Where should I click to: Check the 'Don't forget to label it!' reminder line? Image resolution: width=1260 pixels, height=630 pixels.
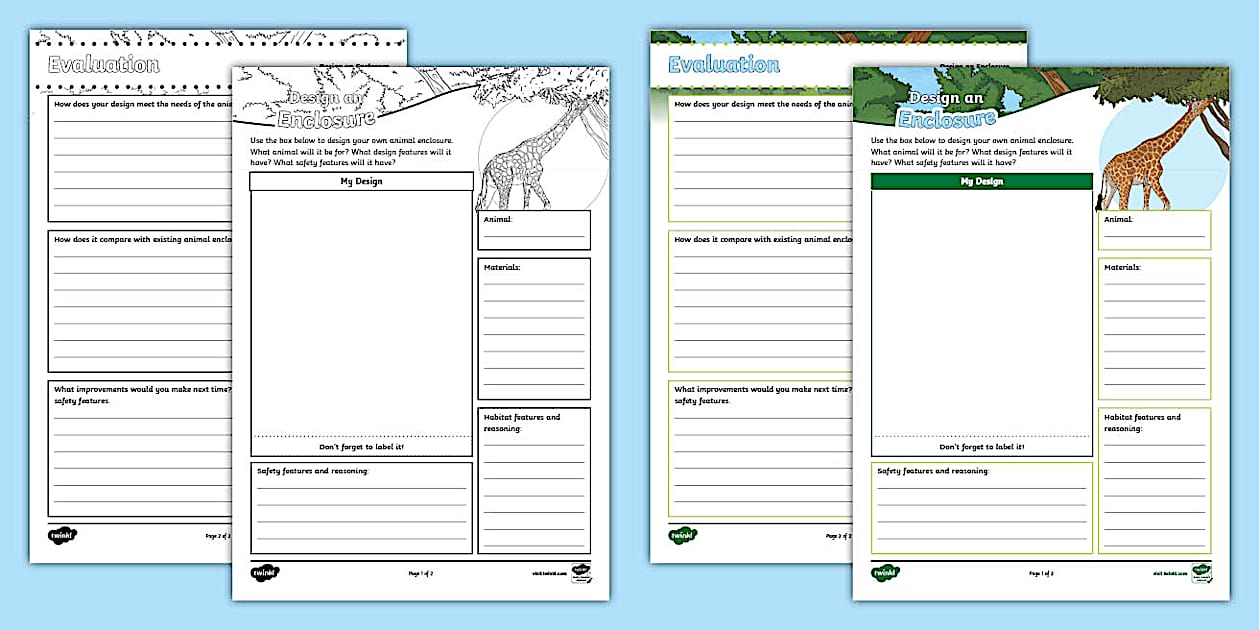pos(980,448)
